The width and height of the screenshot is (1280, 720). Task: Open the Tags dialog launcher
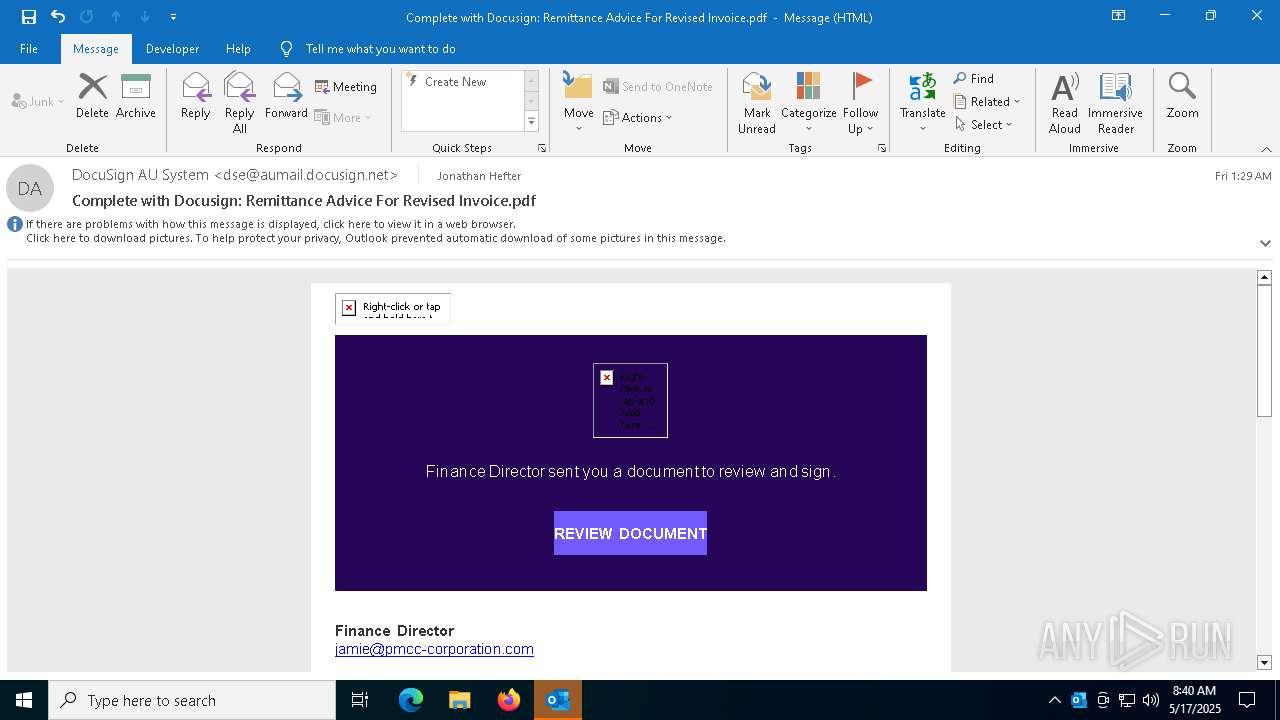pyautogui.click(x=882, y=148)
